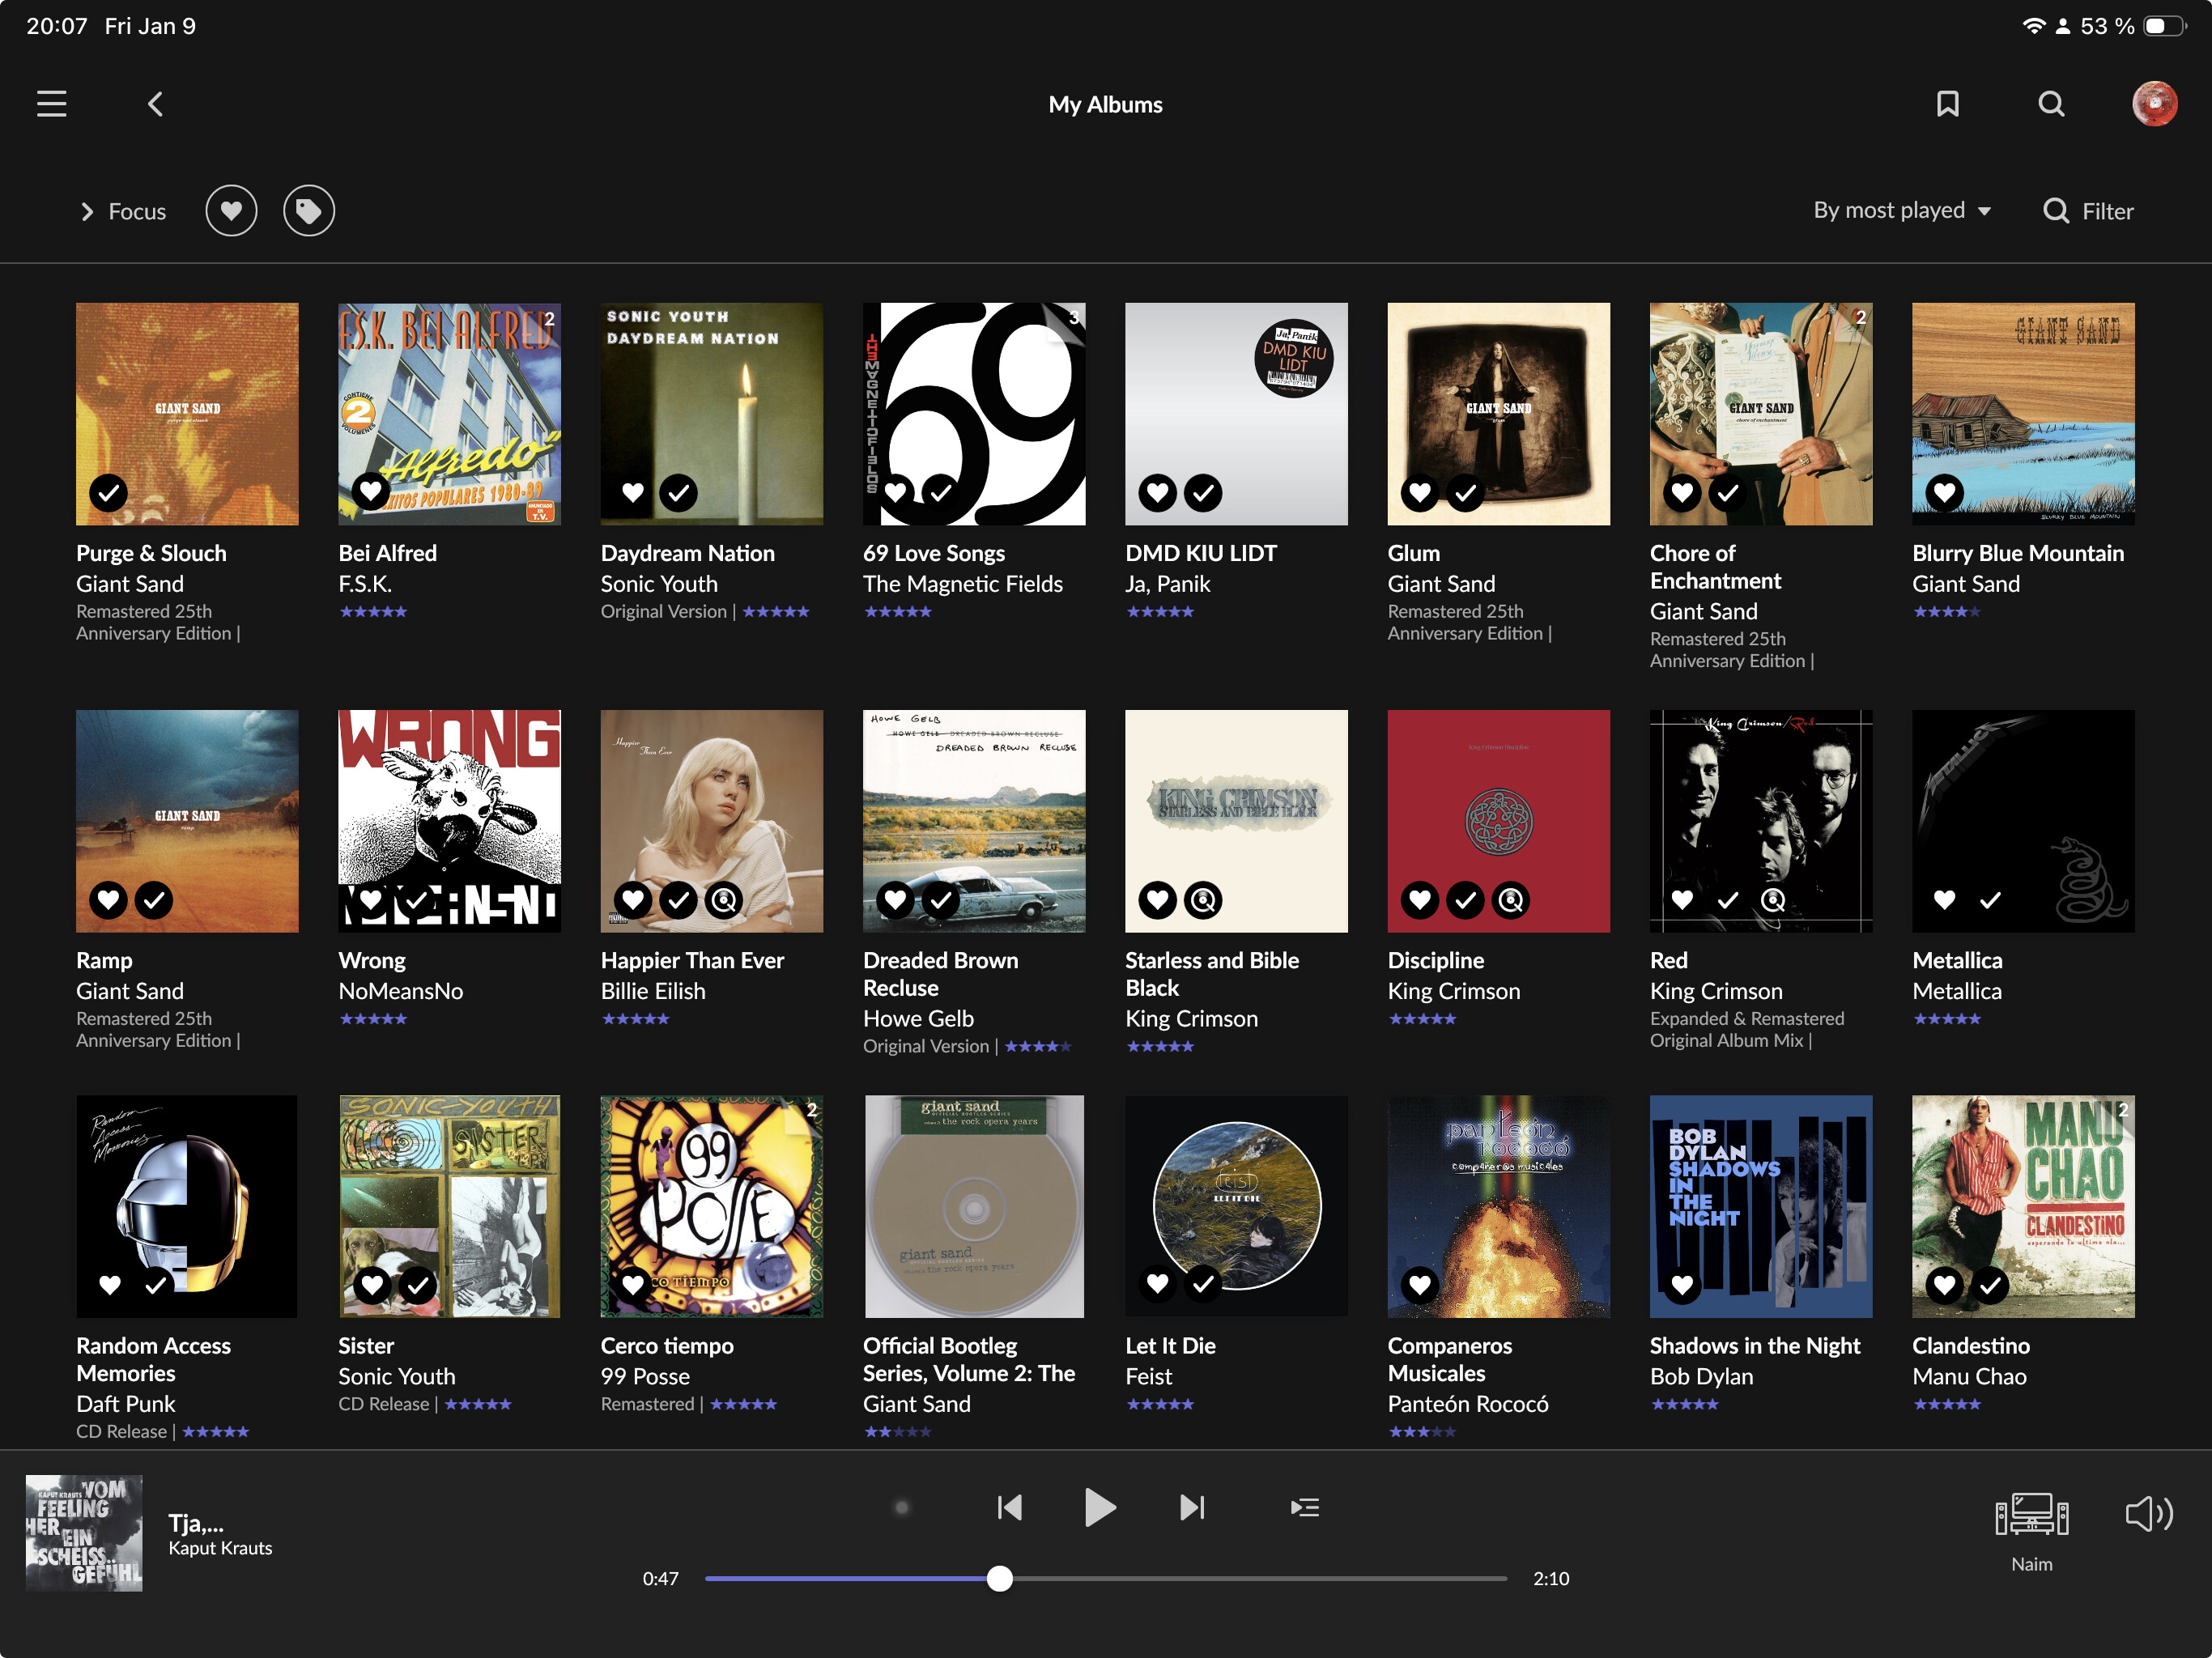Toggle the heart on Blurry Blue Mountain cover

[1944, 492]
